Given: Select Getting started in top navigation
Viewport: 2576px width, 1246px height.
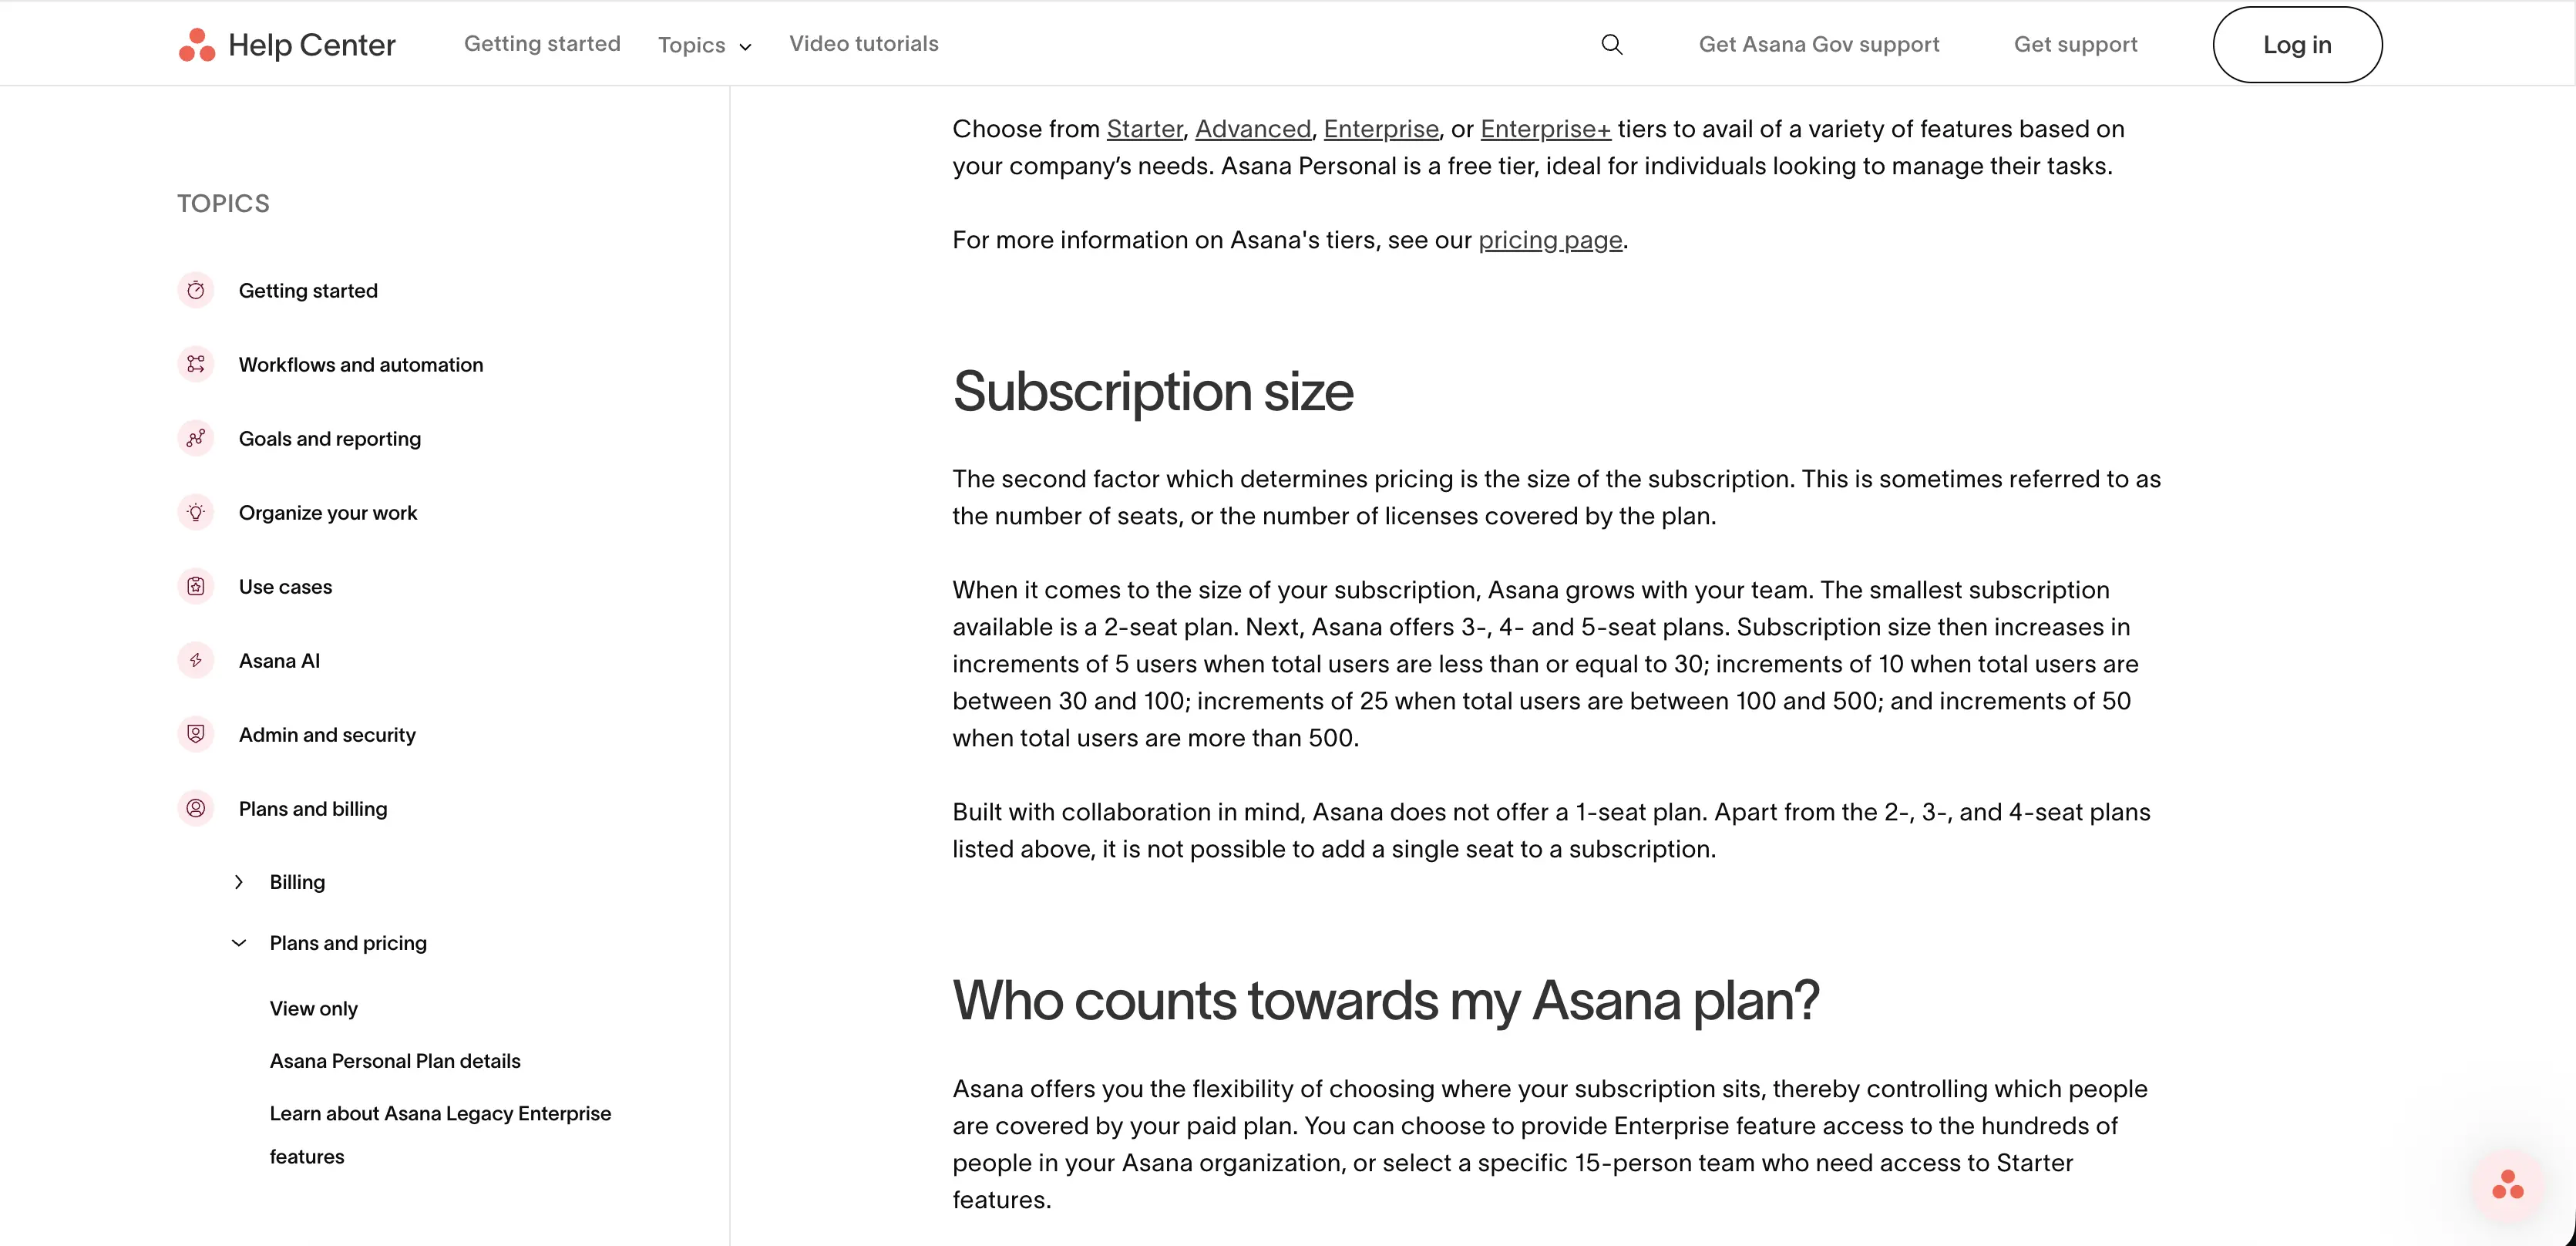Looking at the screenshot, I should click(542, 44).
